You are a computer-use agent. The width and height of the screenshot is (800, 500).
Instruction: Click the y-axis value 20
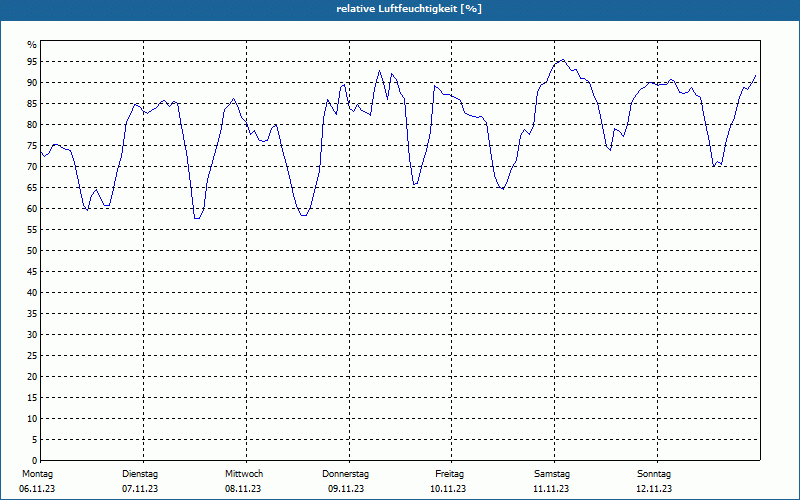click(32, 377)
